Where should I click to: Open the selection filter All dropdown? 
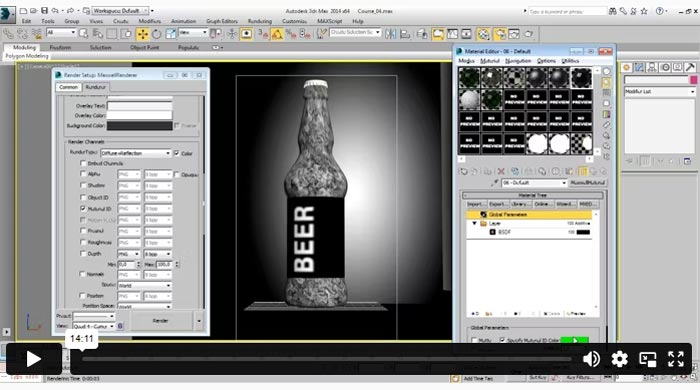point(61,33)
